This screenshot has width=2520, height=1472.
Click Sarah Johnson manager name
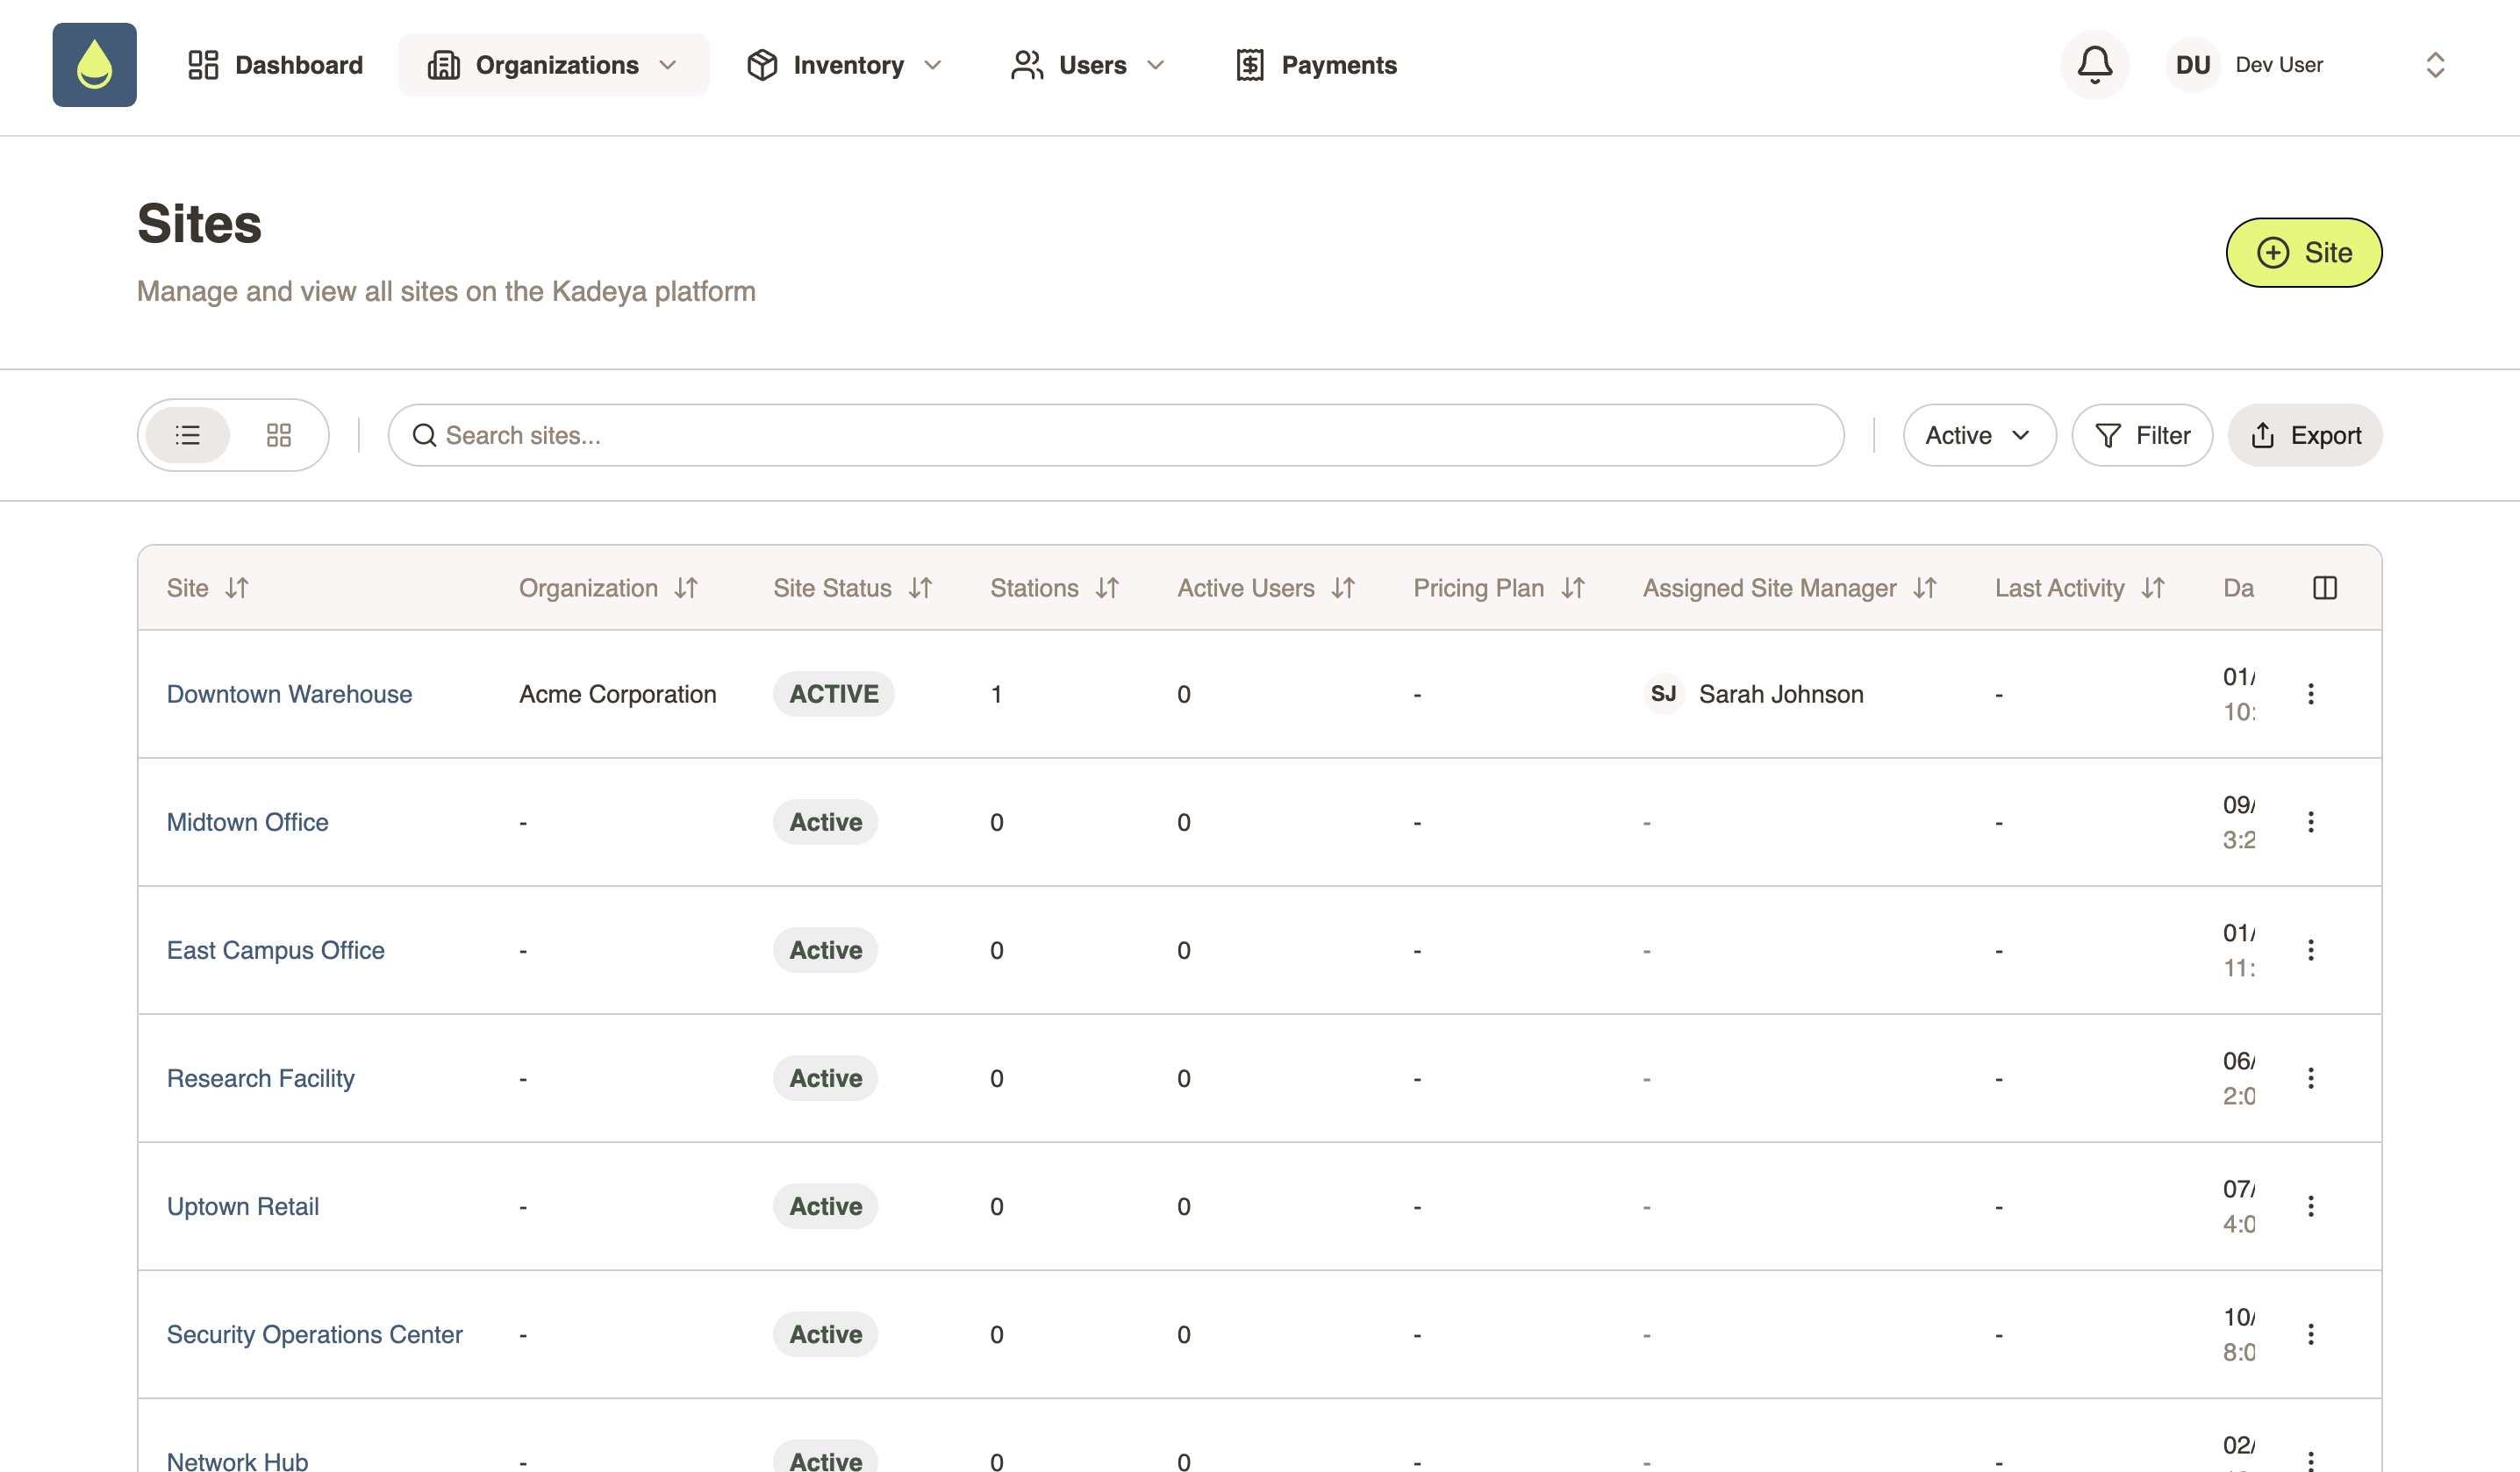(x=1781, y=694)
